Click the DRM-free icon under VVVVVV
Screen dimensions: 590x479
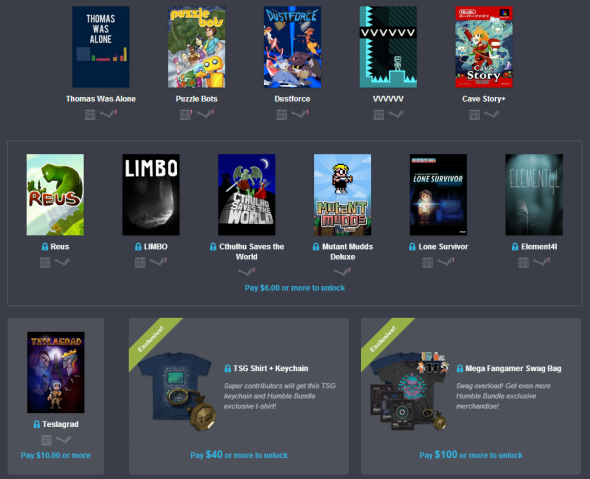pos(379,114)
